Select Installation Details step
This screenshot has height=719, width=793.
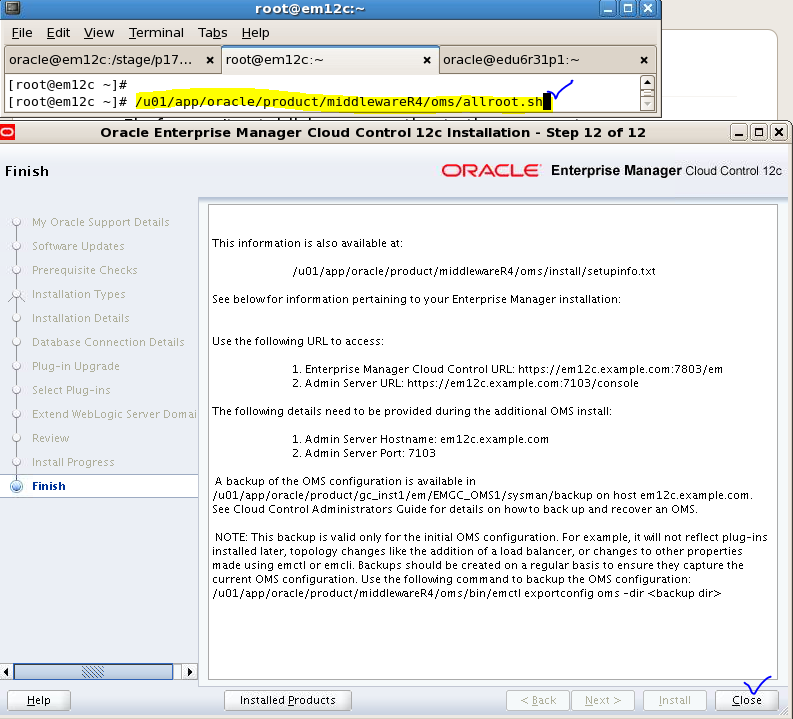tap(80, 318)
